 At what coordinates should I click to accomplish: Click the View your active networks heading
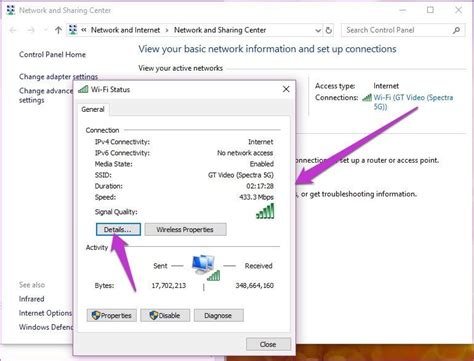(180, 68)
